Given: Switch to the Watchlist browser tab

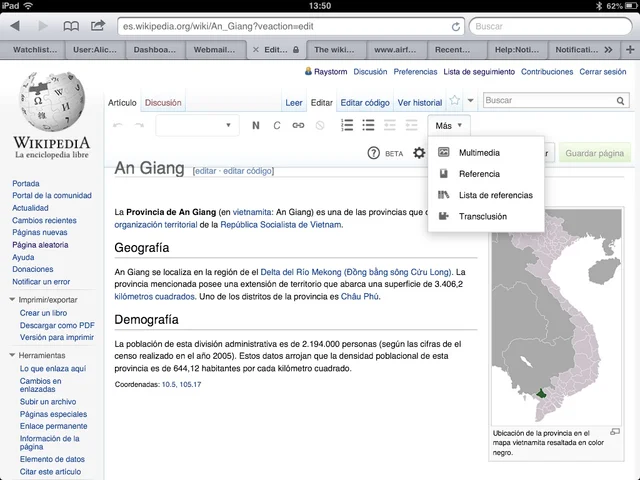Looking at the screenshot, I should [x=35, y=50].
